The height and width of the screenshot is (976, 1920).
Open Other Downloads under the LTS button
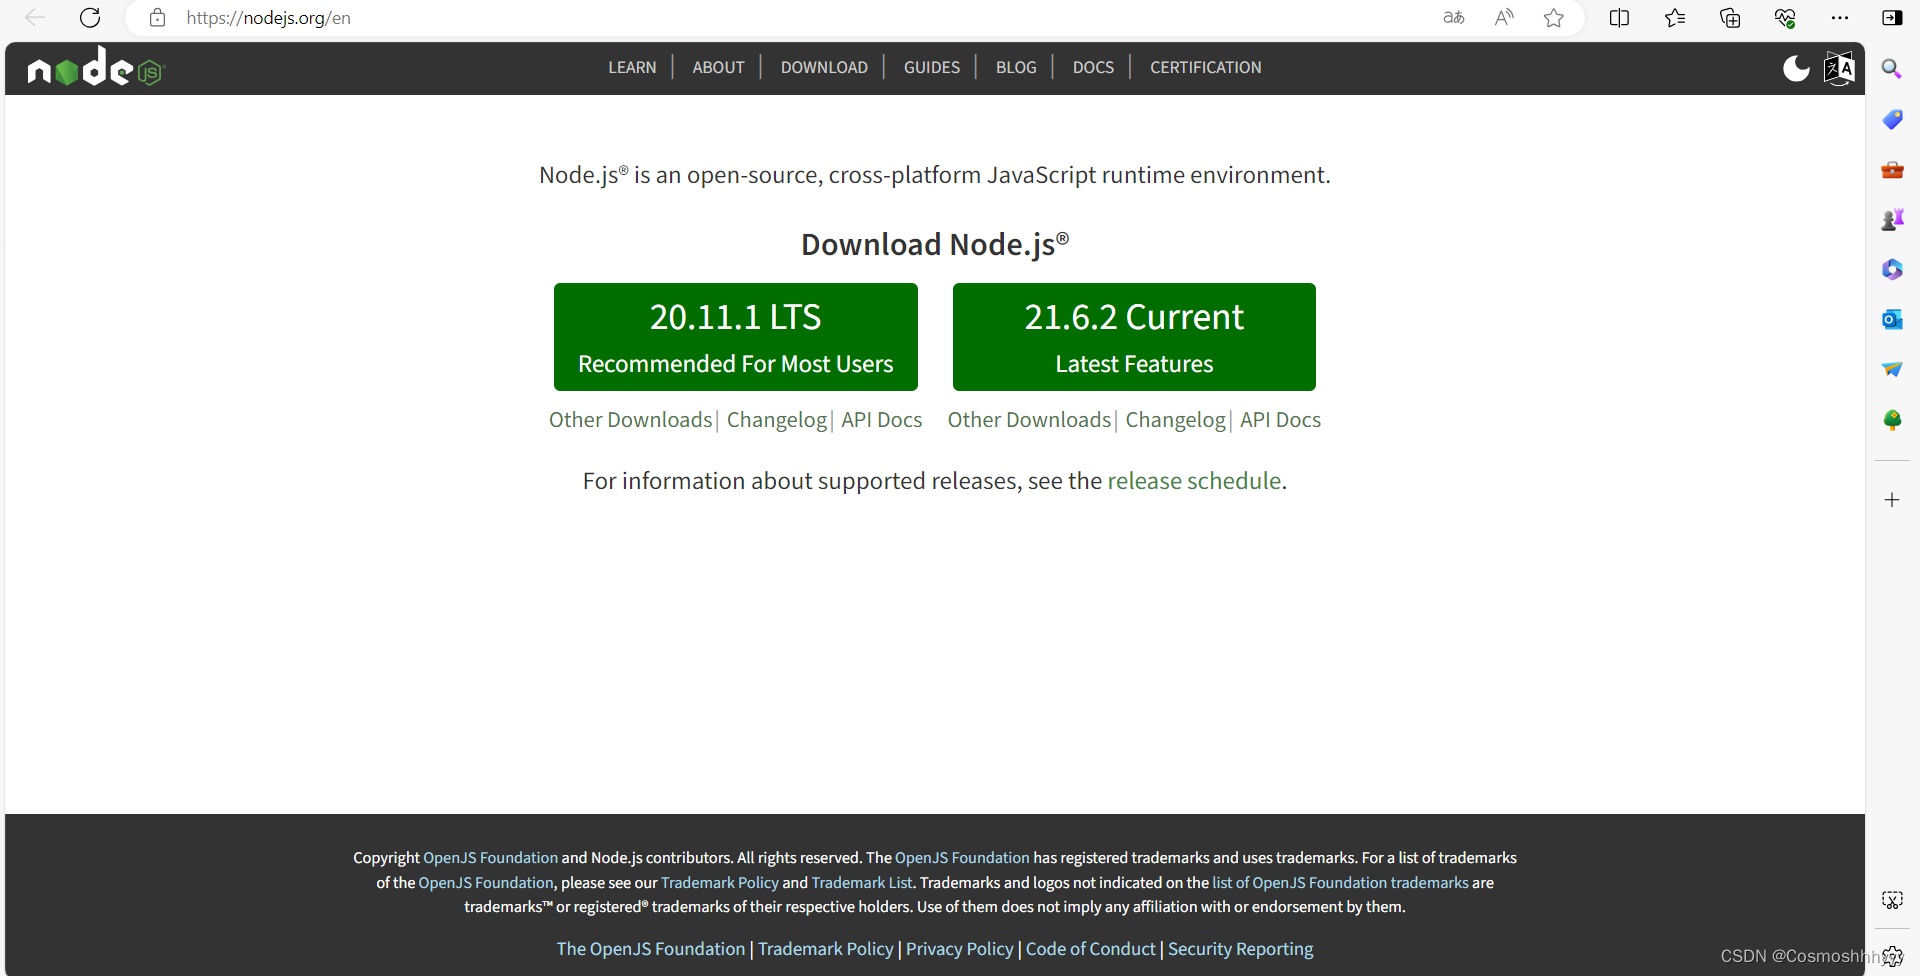click(x=630, y=420)
